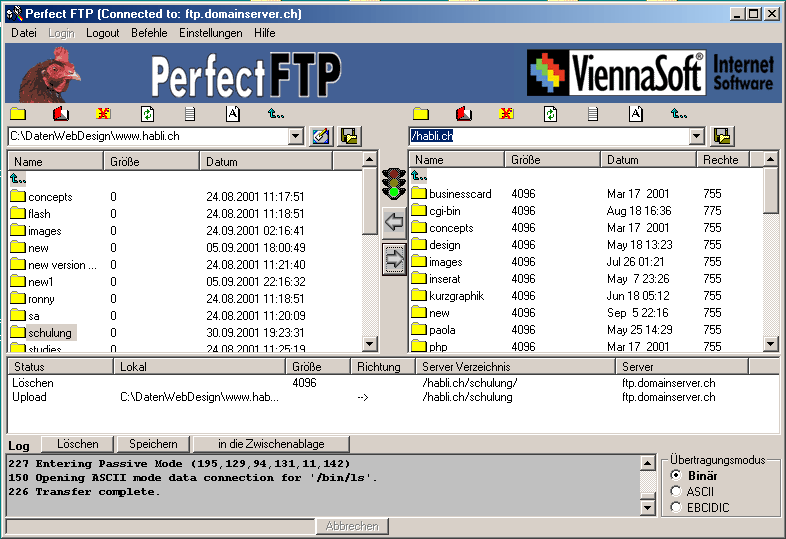Click the new folder icon in local toolbar
The image size is (786, 539).
18,114
